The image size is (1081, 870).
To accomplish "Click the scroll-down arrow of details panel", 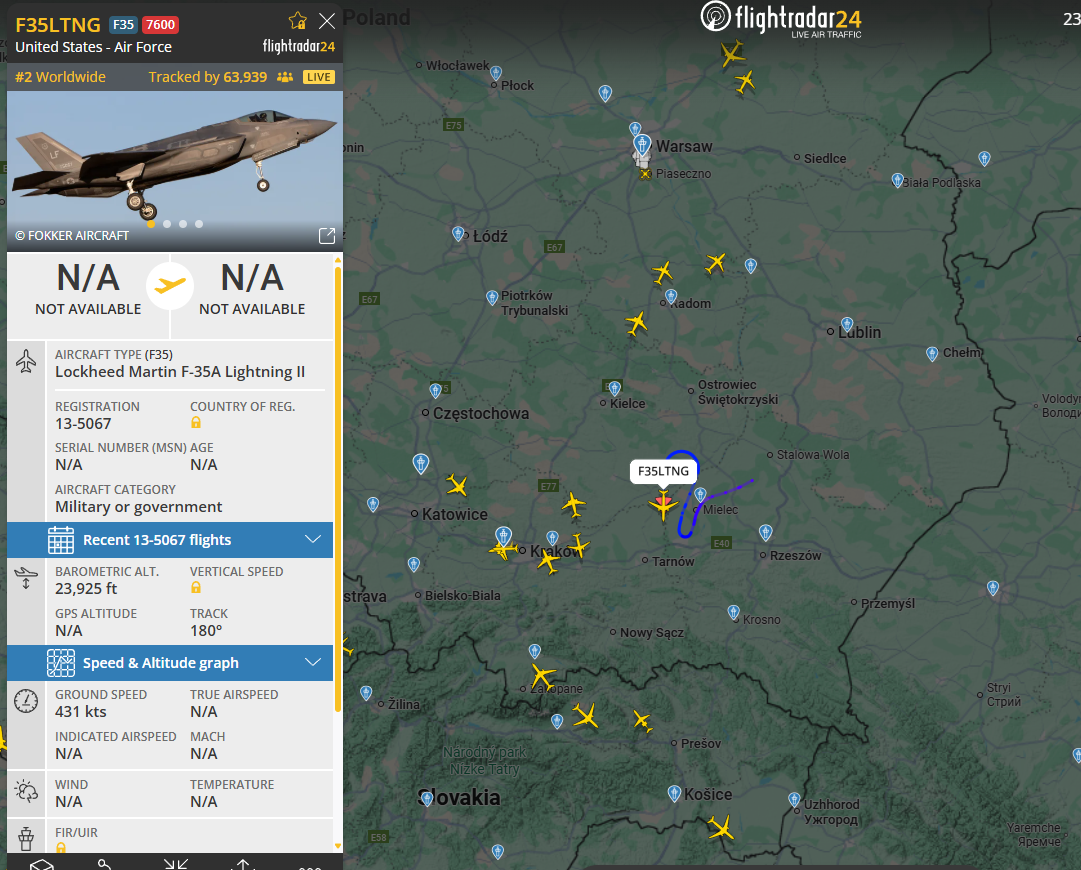I will (x=338, y=846).
